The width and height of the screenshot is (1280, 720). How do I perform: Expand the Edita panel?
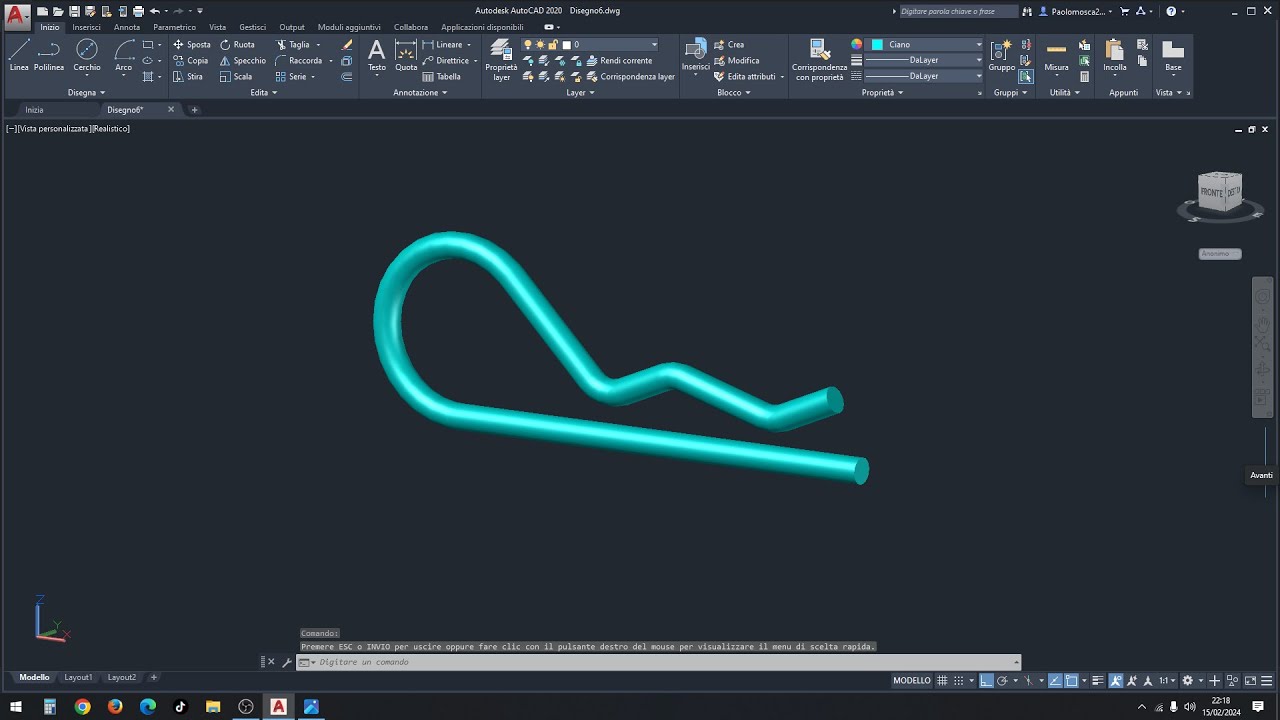[x=264, y=92]
